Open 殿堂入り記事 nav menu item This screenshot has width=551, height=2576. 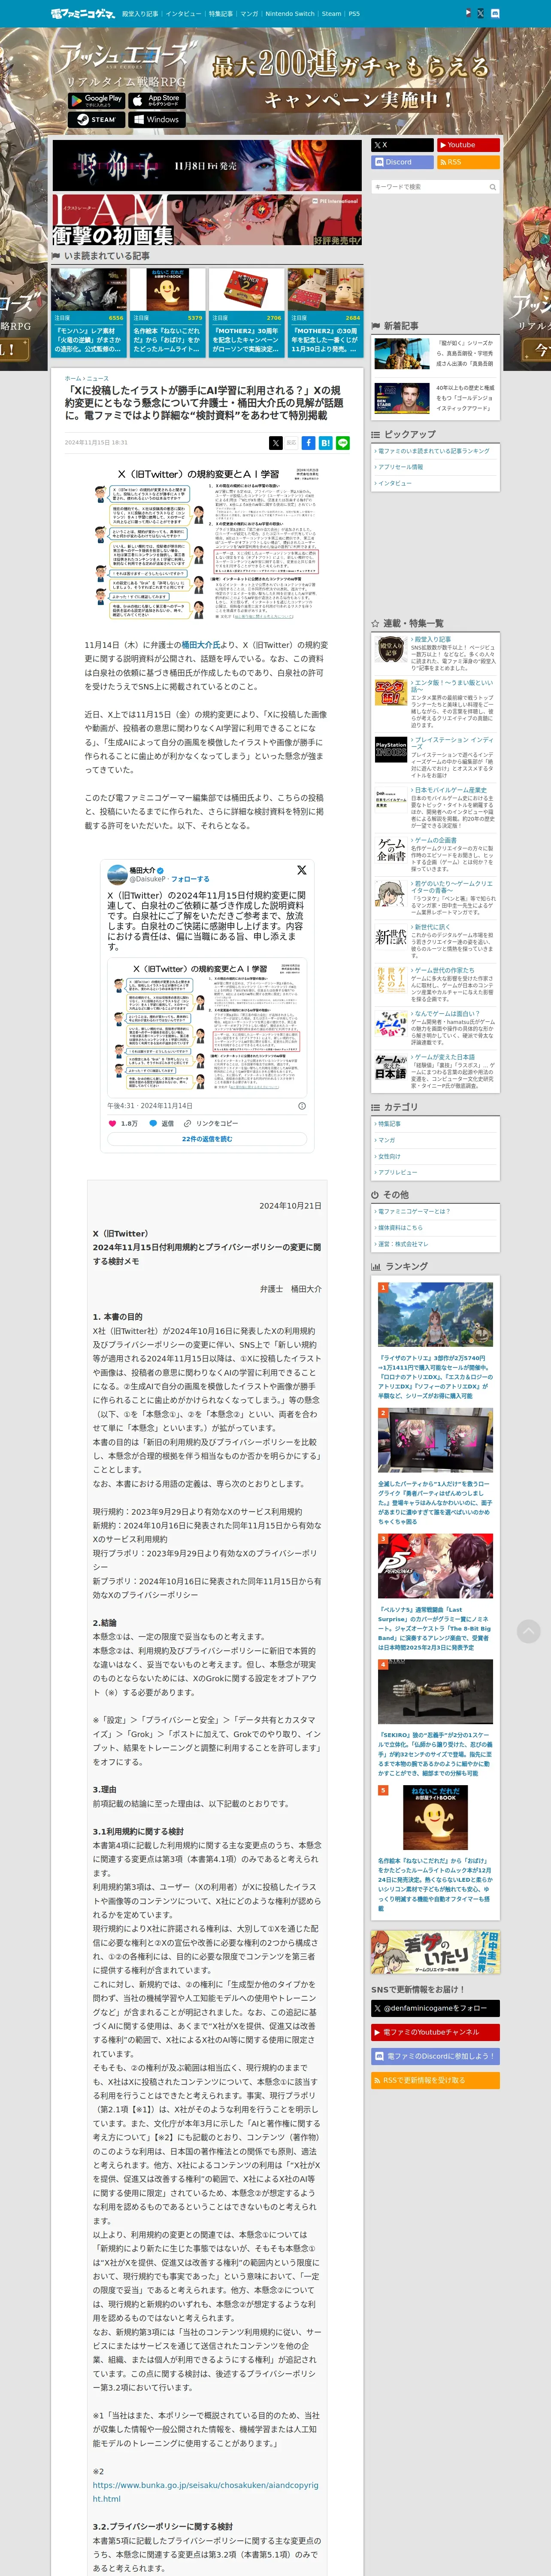[140, 14]
